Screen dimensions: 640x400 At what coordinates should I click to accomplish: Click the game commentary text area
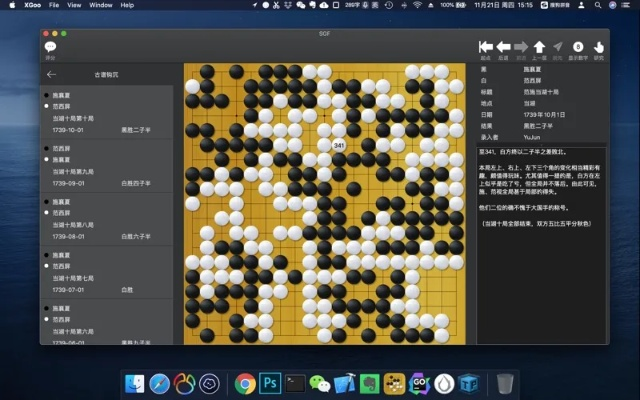coord(541,246)
